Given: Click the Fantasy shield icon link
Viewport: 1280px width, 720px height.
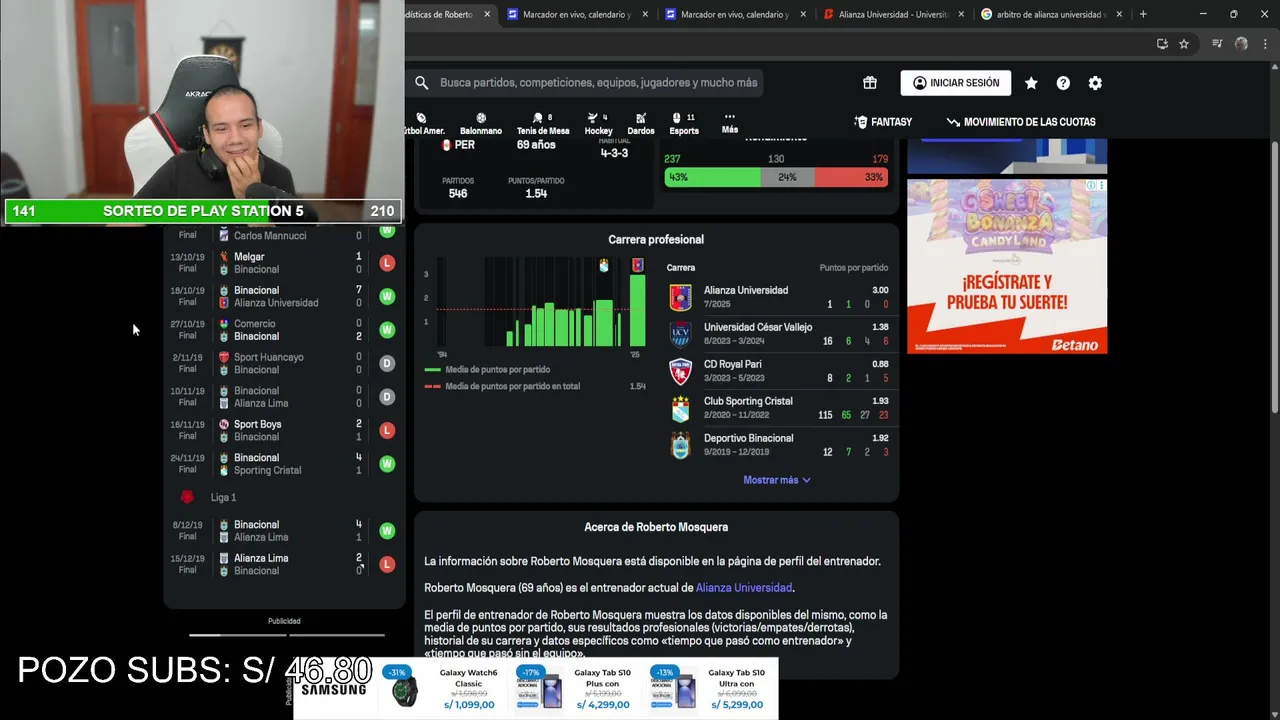Looking at the screenshot, I should click(883, 122).
